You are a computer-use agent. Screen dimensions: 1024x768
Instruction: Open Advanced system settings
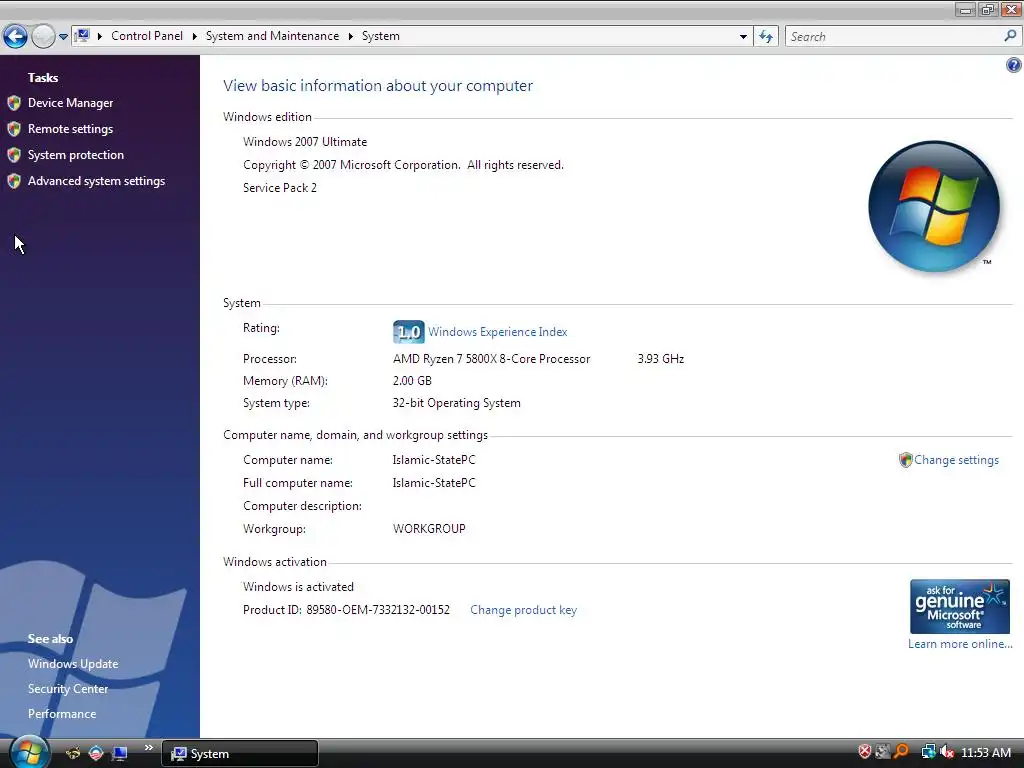(x=96, y=181)
